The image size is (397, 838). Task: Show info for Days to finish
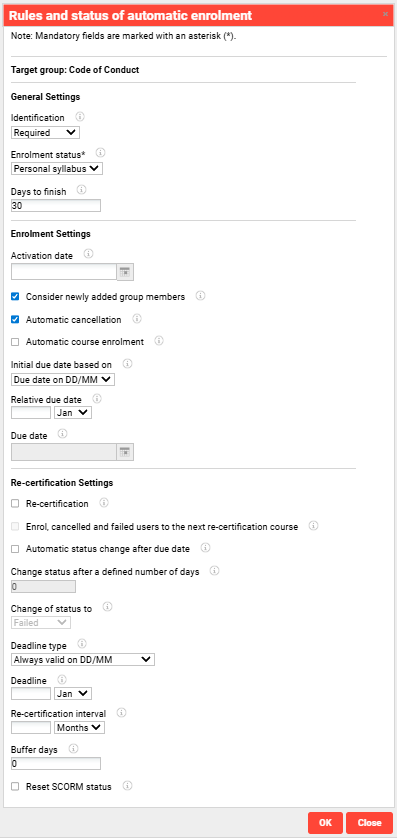tap(81, 190)
